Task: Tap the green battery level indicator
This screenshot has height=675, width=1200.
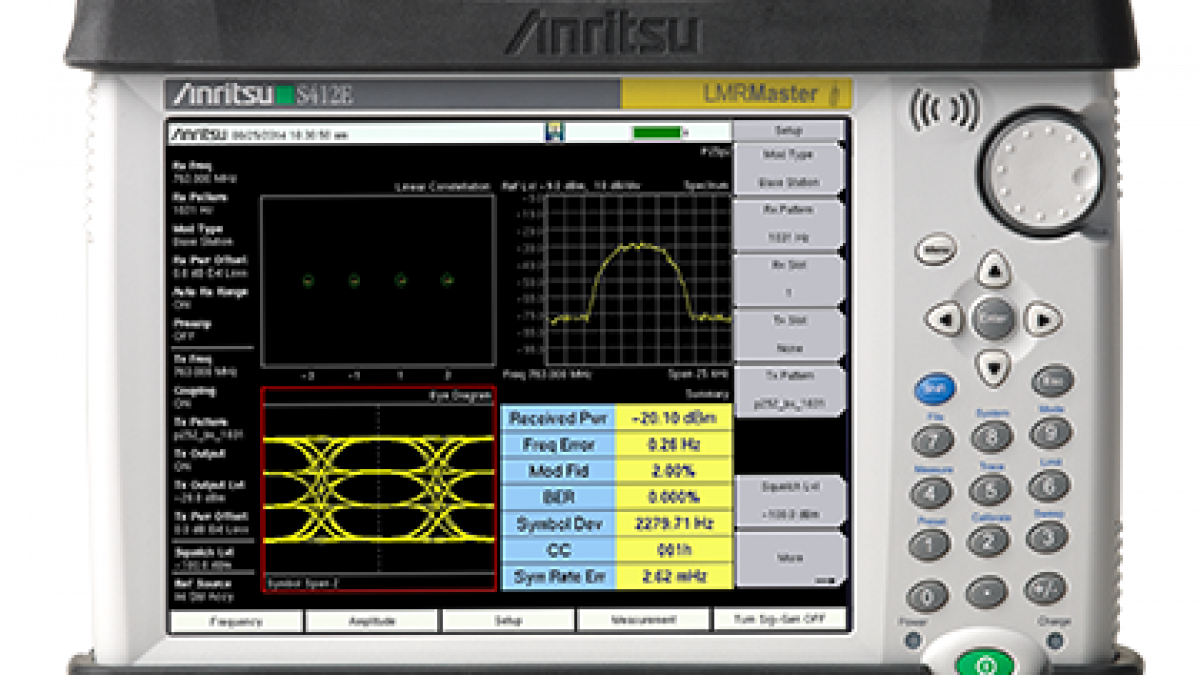Action: pyautogui.click(x=655, y=132)
